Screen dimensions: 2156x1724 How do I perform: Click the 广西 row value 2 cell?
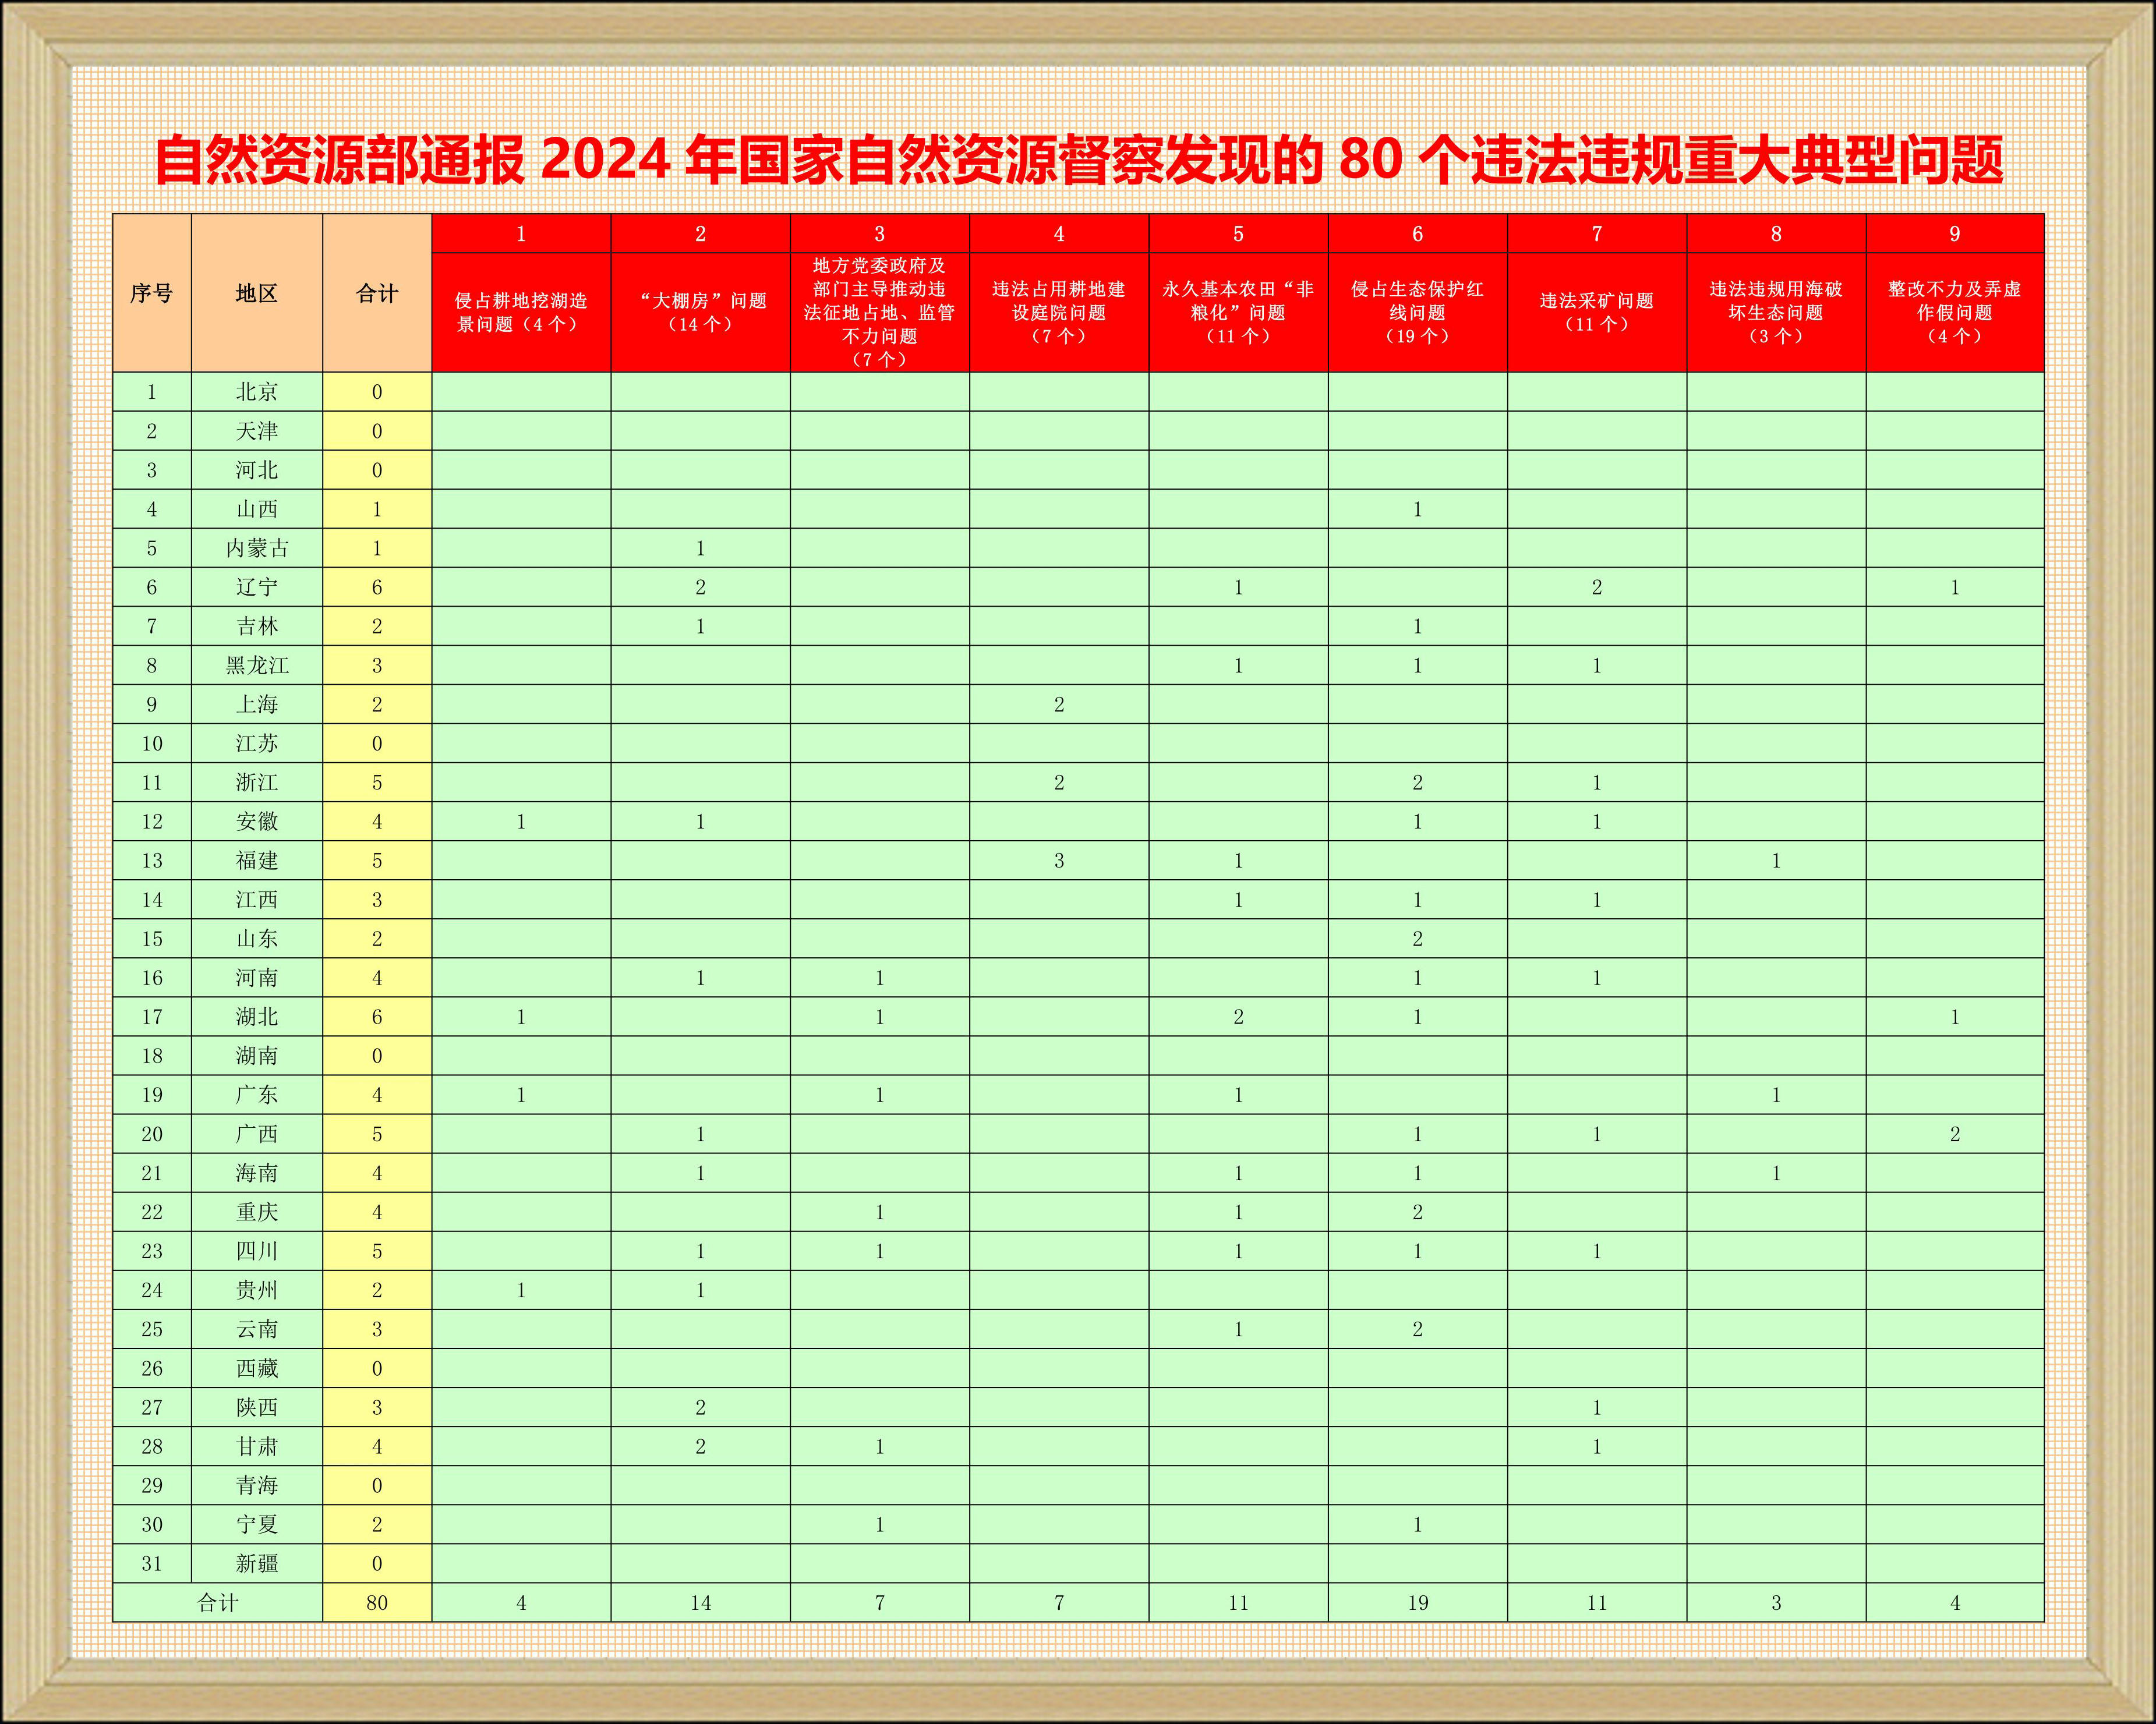point(1954,1134)
